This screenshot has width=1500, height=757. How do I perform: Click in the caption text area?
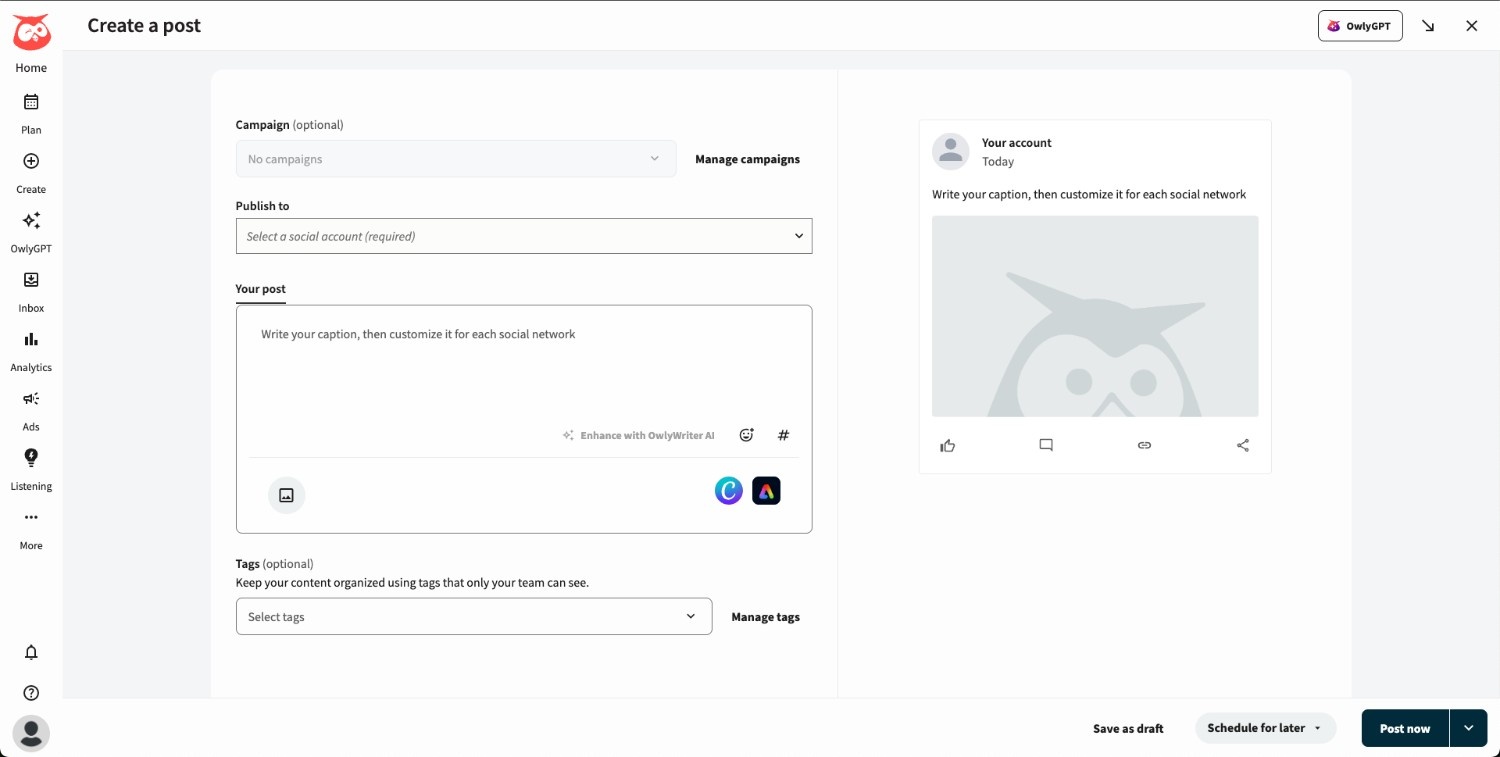(x=524, y=366)
